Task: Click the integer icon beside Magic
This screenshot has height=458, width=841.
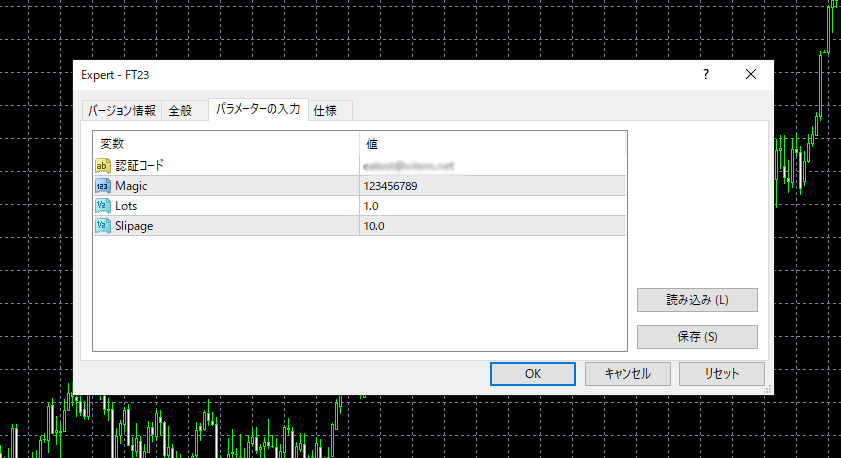Action: 103,186
